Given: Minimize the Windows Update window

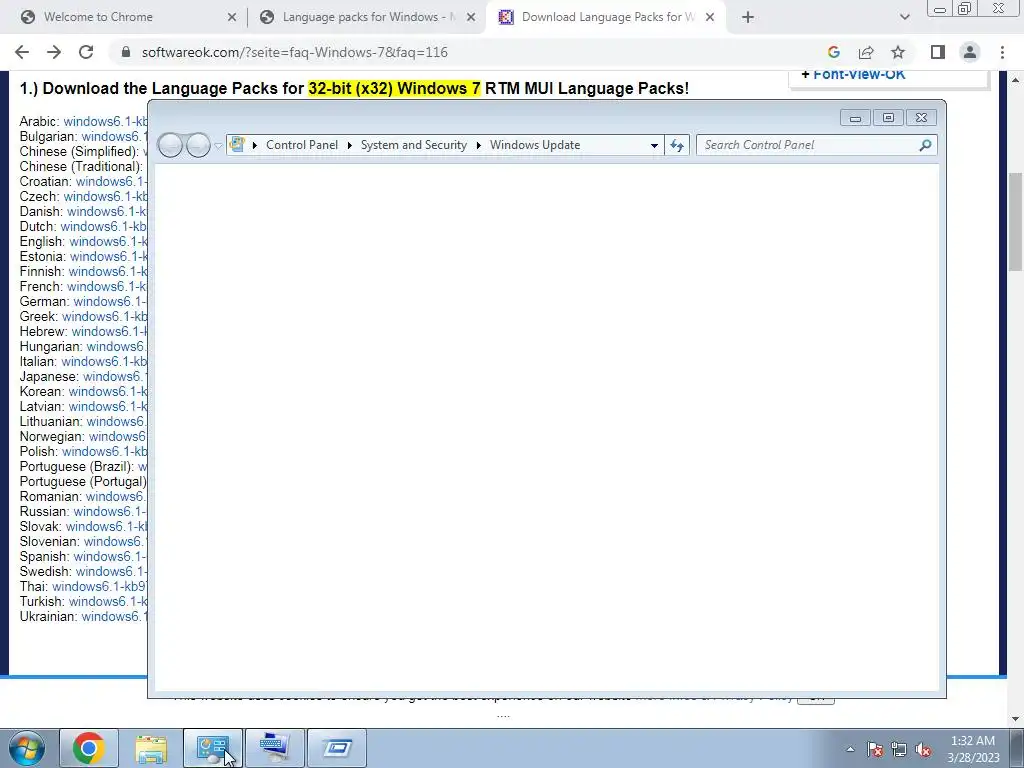Looking at the screenshot, I should click(x=855, y=118).
